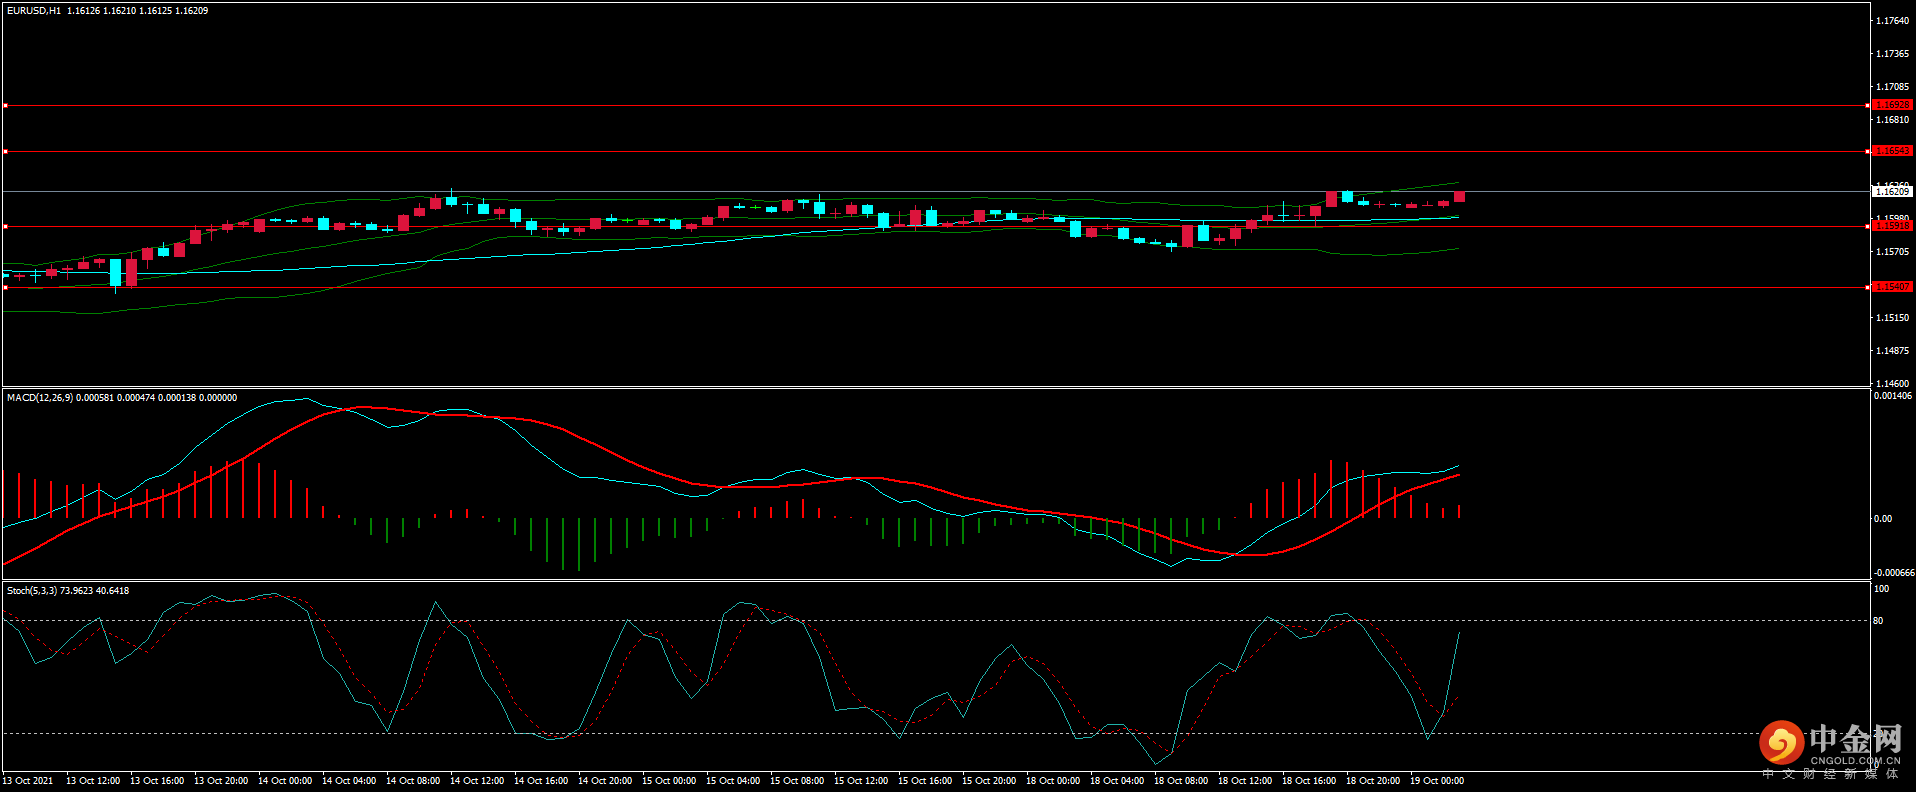Click the 1.15705 price axis label
The image size is (1916, 792).
click(x=1892, y=252)
